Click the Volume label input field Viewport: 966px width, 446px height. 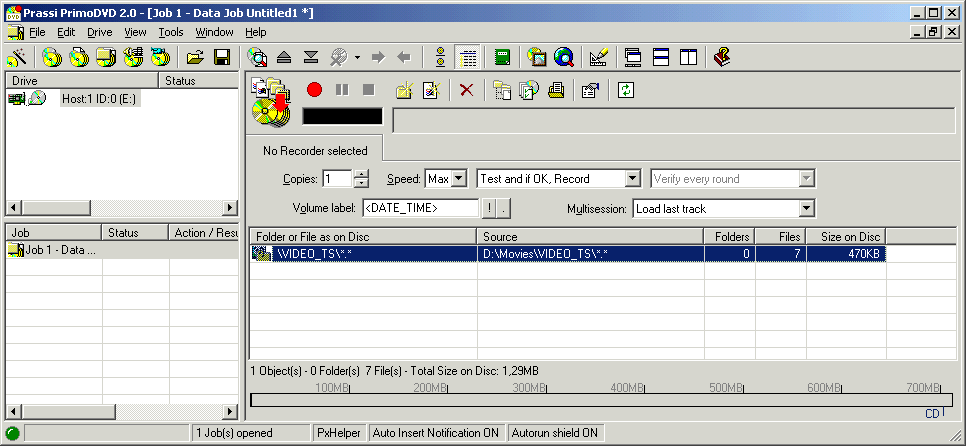(x=420, y=209)
